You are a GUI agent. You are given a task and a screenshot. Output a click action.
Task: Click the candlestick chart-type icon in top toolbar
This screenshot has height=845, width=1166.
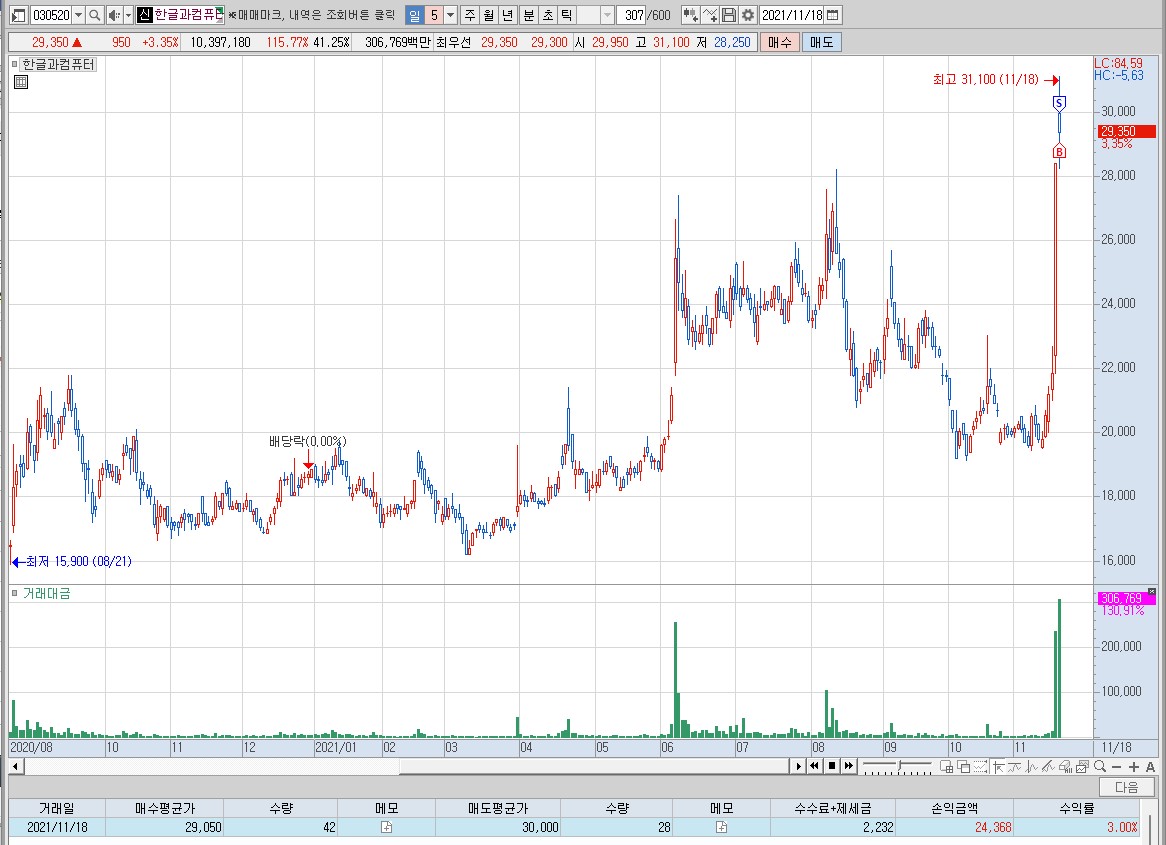point(690,15)
